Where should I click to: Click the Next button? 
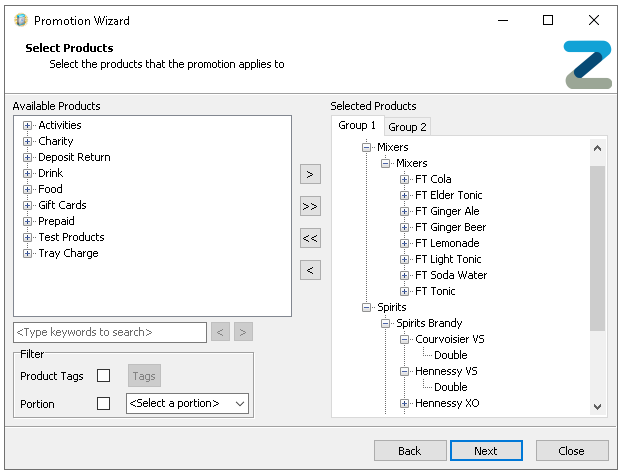click(486, 451)
